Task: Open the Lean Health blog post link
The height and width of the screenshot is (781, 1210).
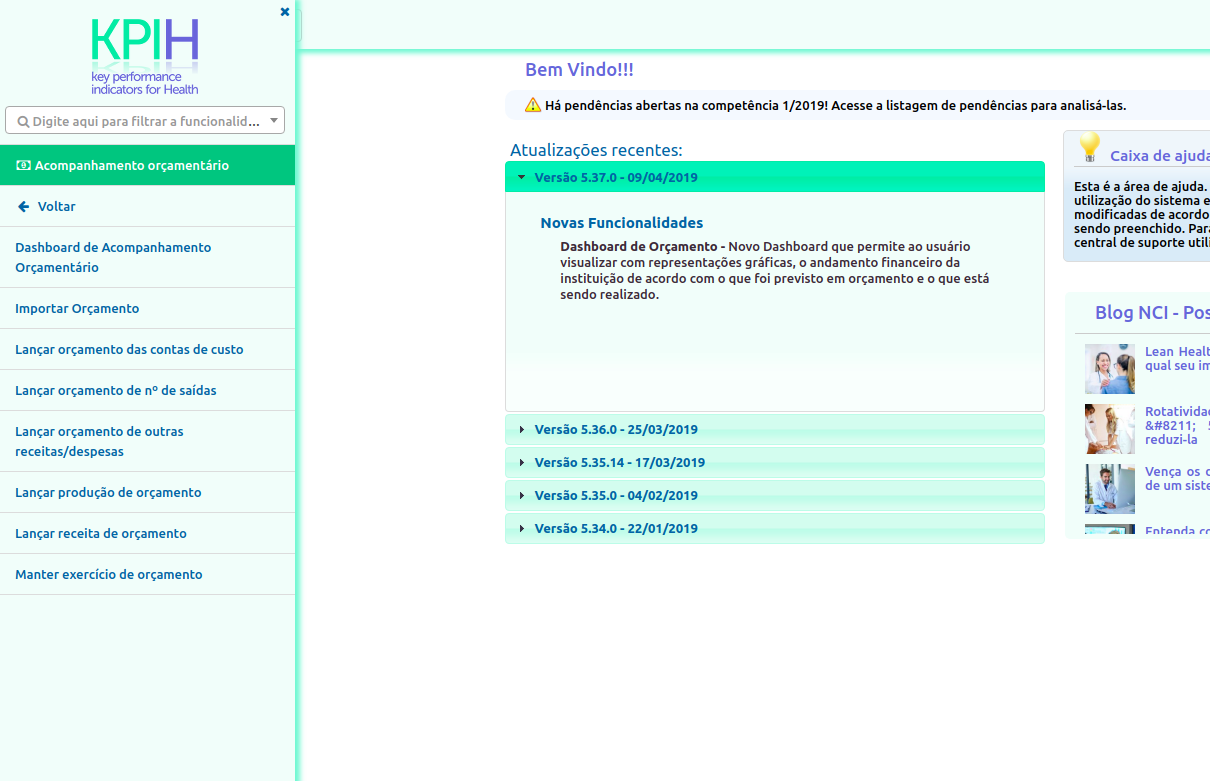Action: [x=1177, y=358]
